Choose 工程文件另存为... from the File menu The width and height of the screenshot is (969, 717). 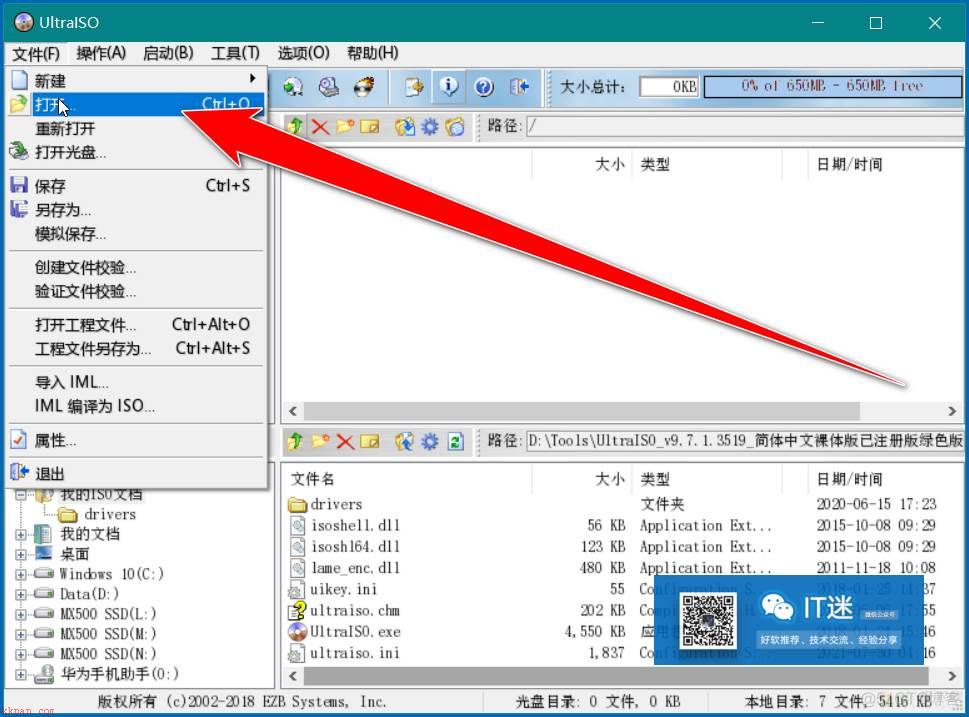tap(137, 349)
